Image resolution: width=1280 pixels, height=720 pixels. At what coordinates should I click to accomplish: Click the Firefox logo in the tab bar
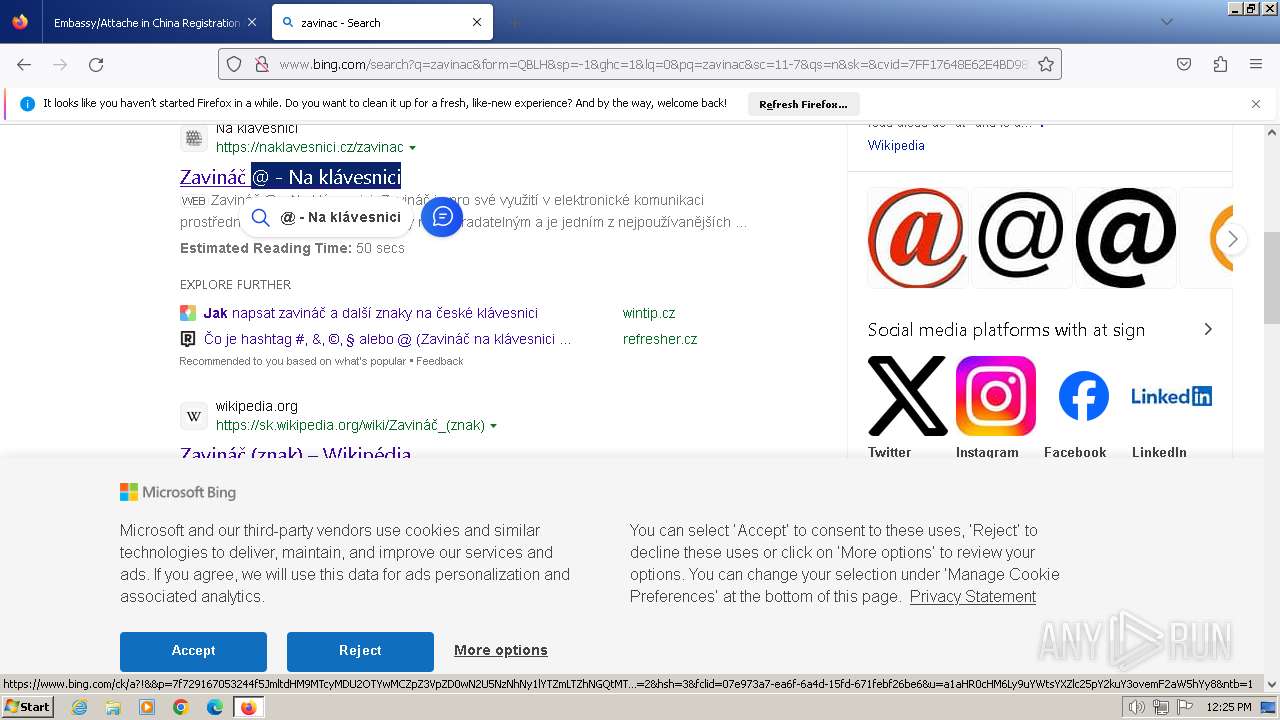coord(20,22)
